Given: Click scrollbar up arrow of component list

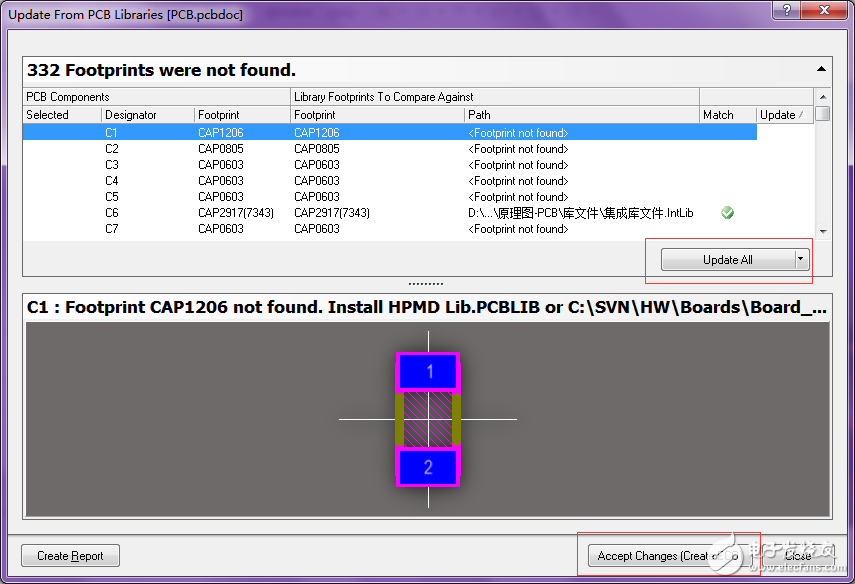Looking at the screenshot, I should pyautogui.click(x=823, y=97).
